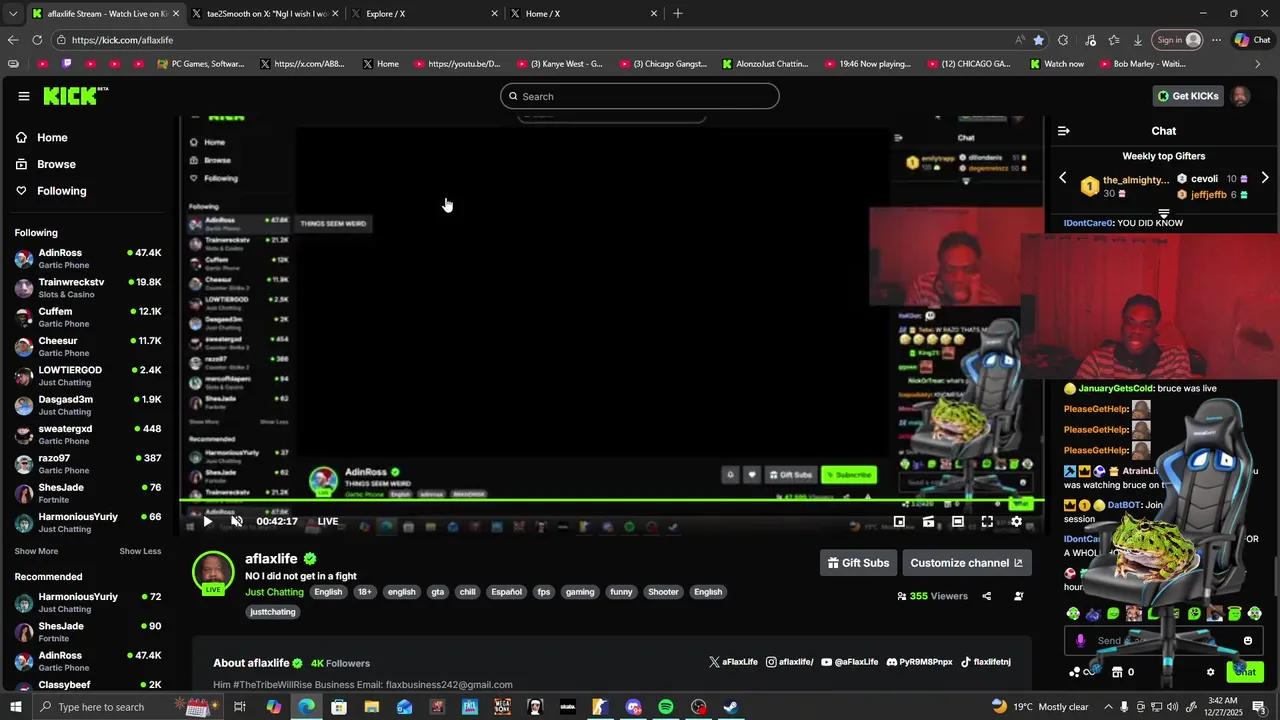Open Kanye West bookmark

[x=560, y=64]
